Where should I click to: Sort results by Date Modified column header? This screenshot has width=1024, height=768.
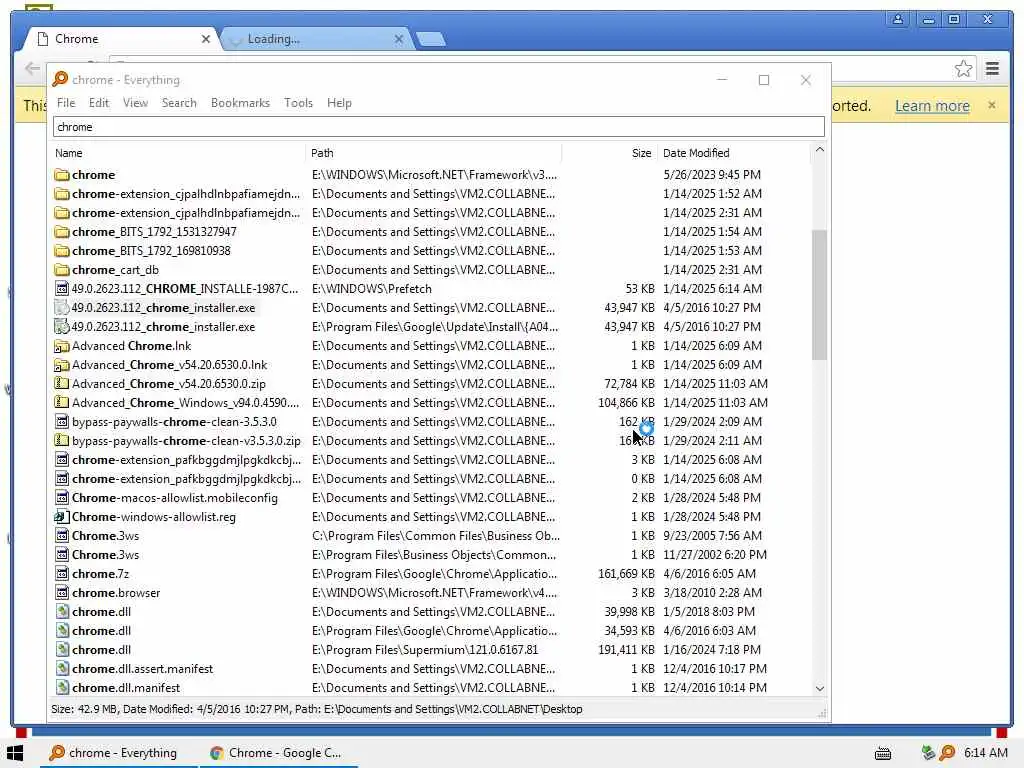pos(734,153)
